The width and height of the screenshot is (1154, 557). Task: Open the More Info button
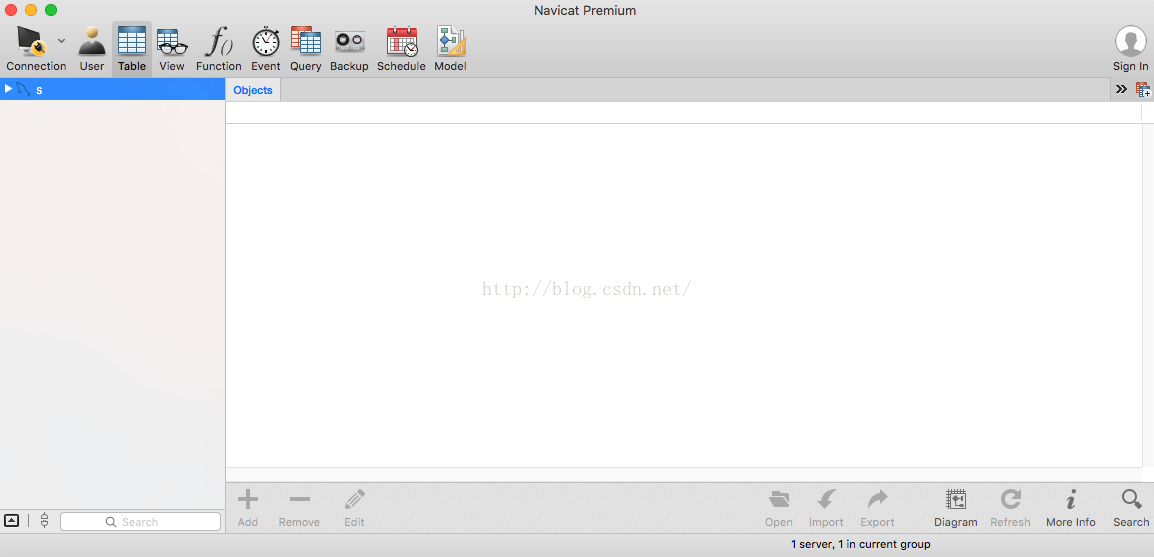(1071, 508)
